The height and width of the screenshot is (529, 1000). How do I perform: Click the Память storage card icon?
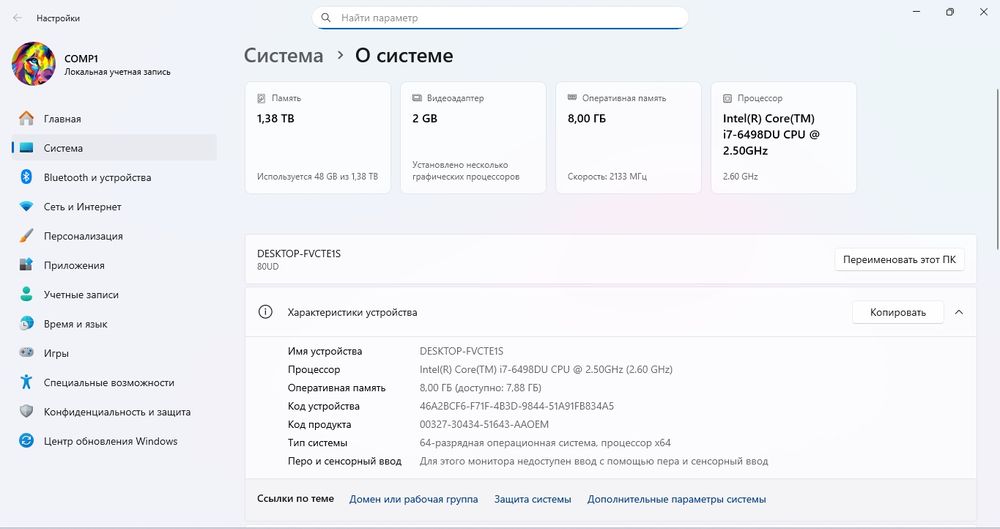(x=261, y=98)
